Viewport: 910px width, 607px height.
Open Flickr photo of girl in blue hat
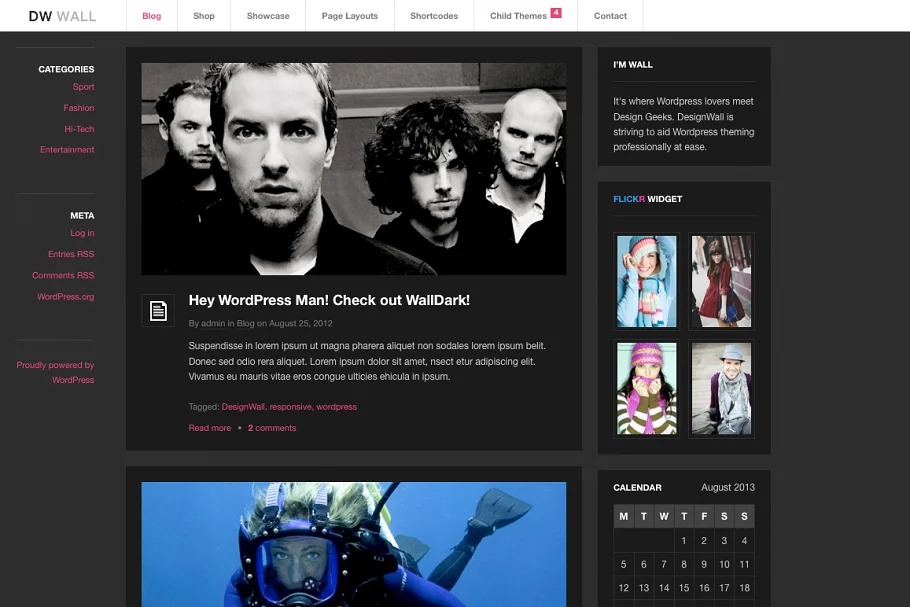[646, 281]
